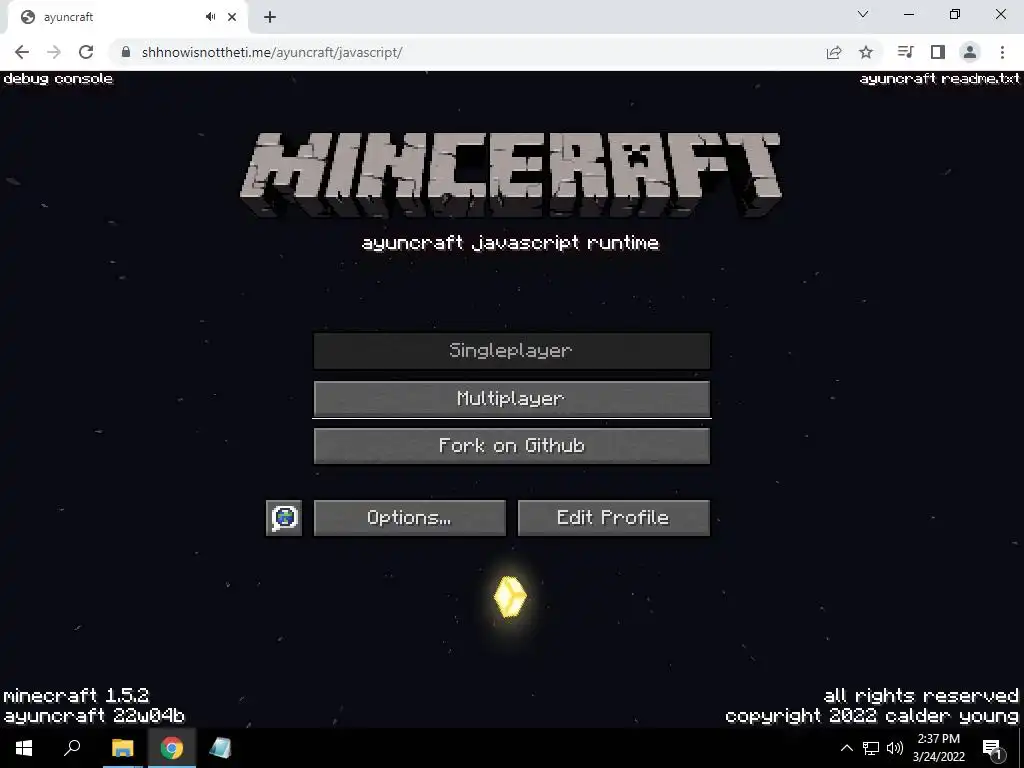Minimize the Chrome window
Image resolution: width=1024 pixels, height=768 pixels.
908,14
